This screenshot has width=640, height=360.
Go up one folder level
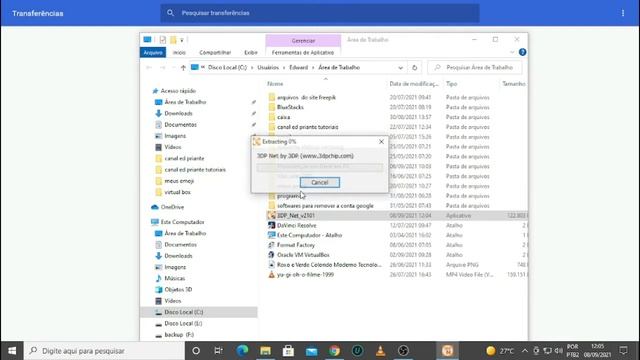183,68
